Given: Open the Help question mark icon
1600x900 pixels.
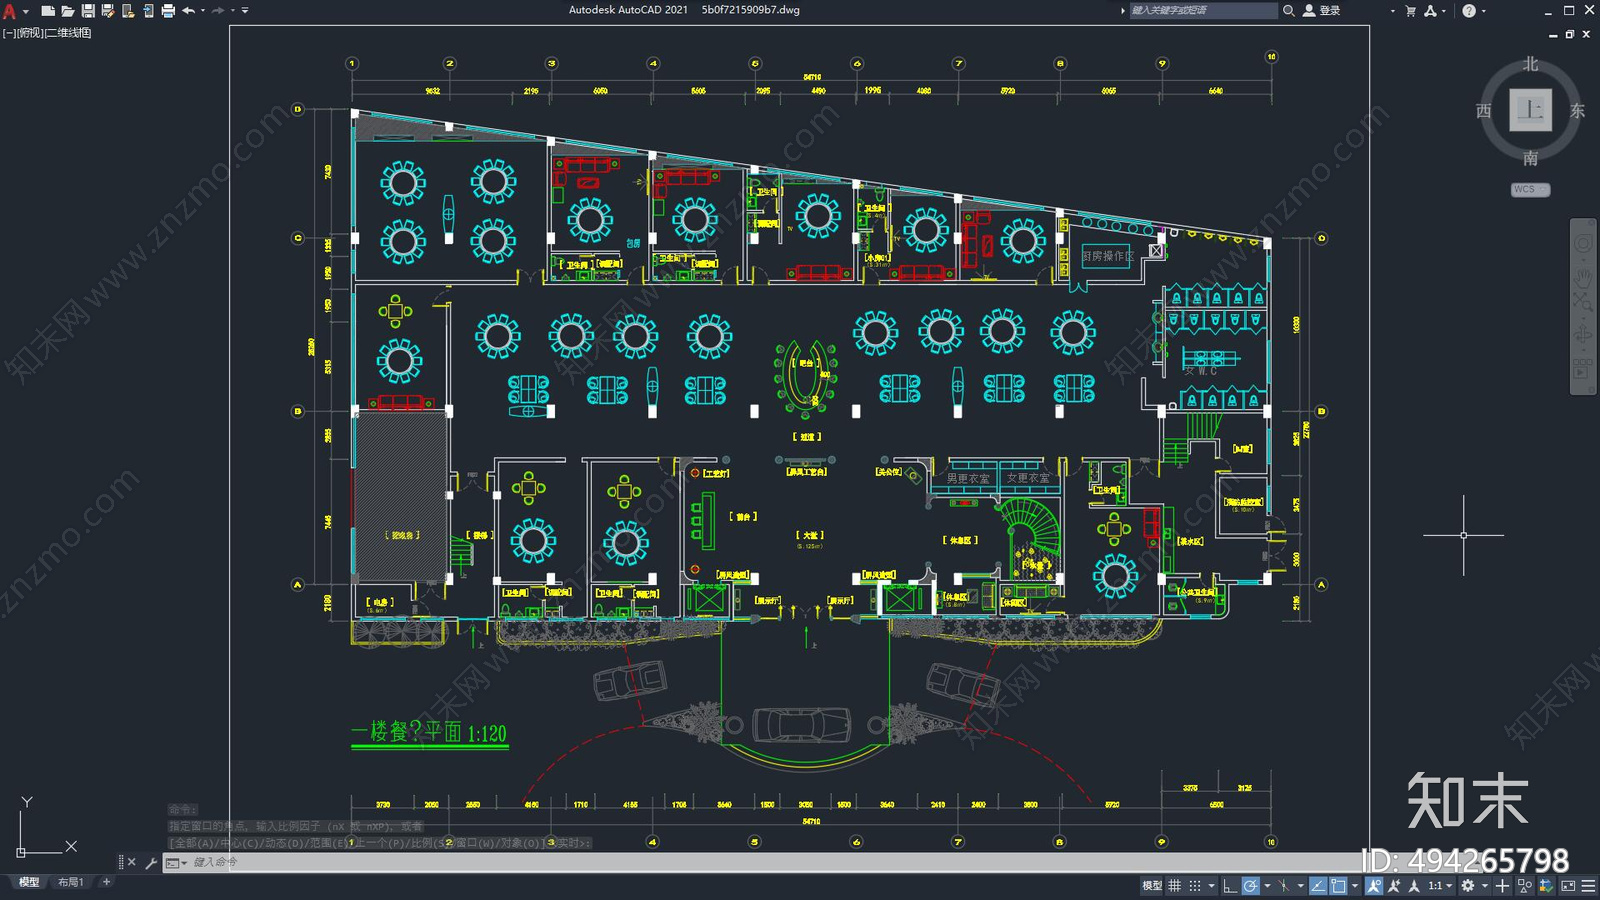Looking at the screenshot, I should tap(1469, 11).
